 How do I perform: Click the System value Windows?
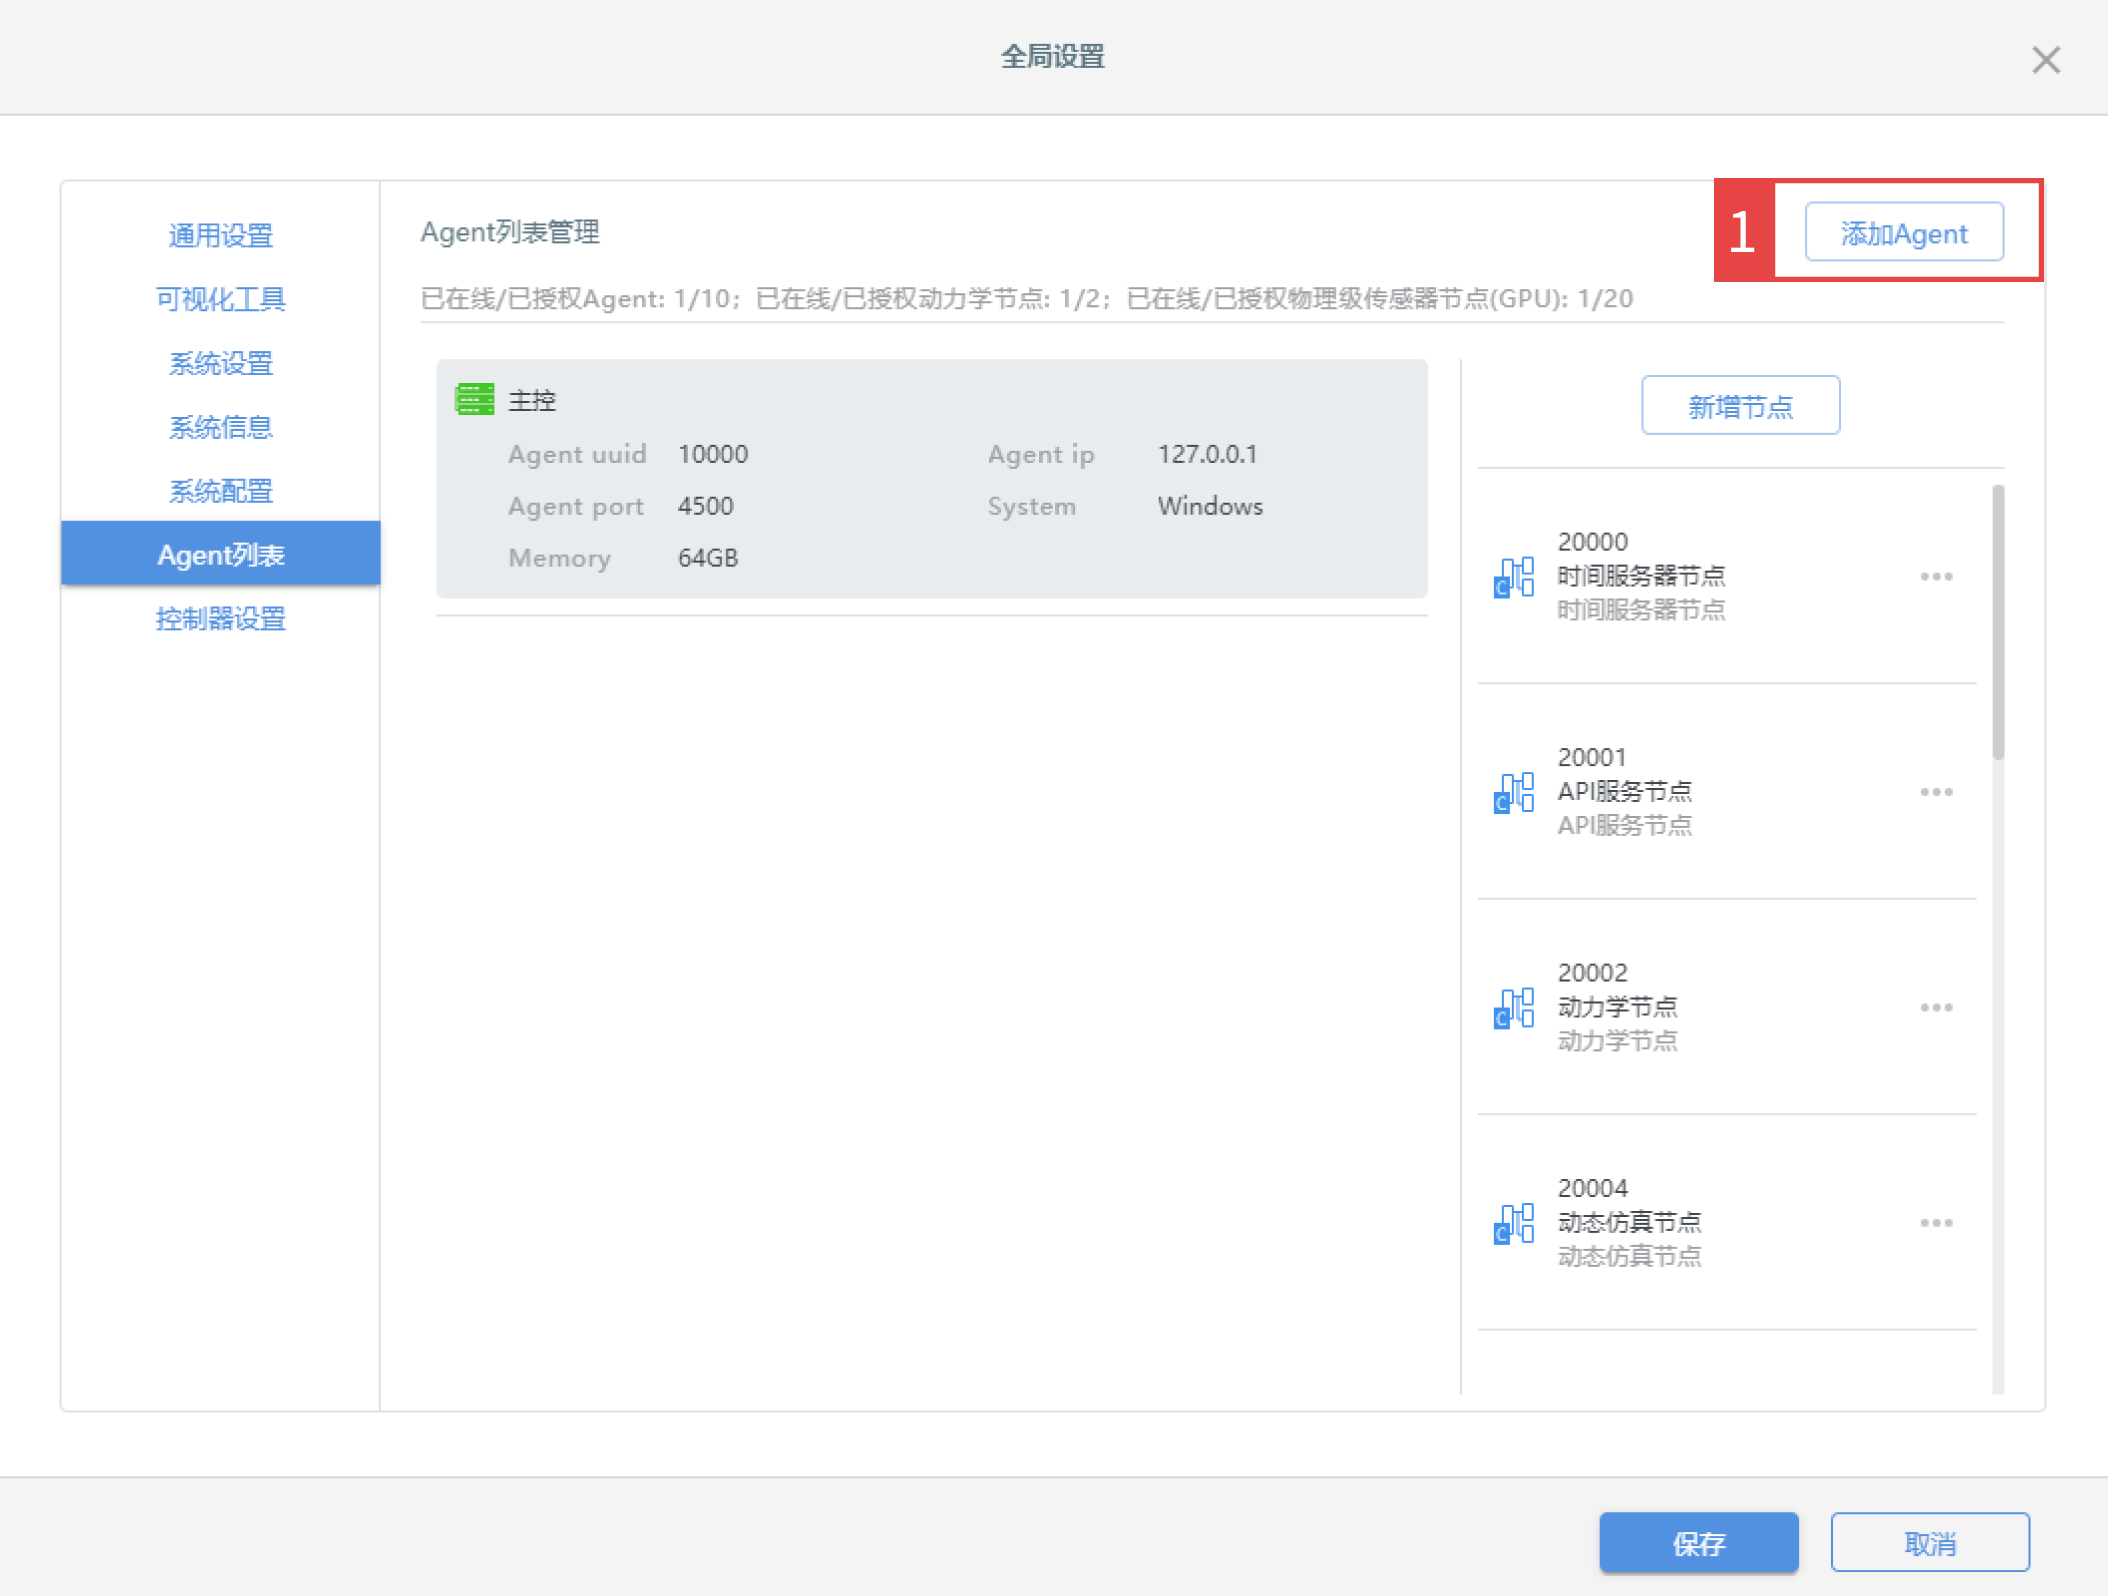tap(1210, 506)
